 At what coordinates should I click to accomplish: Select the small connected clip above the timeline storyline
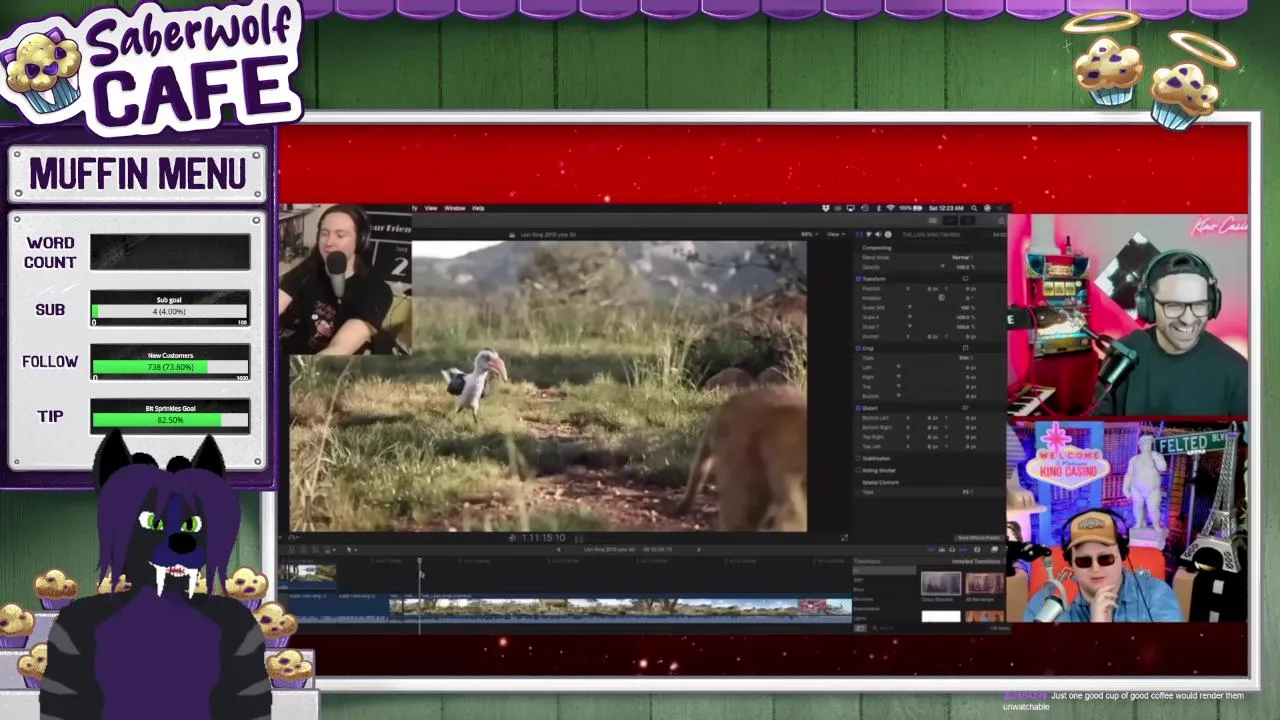click(x=308, y=576)
